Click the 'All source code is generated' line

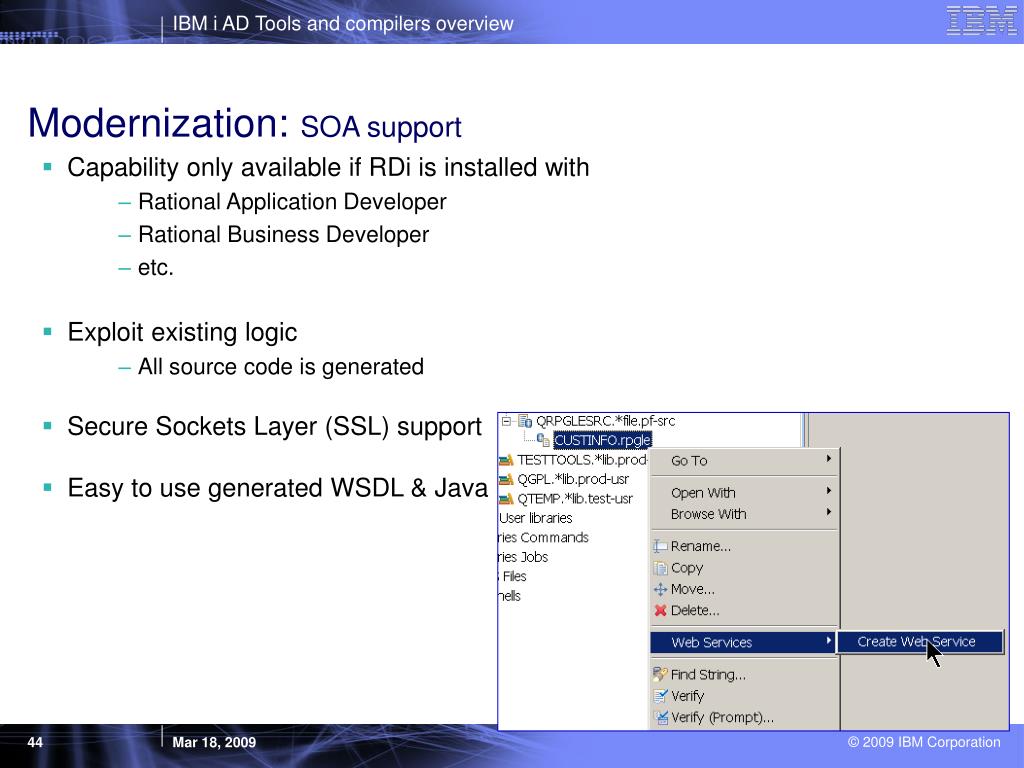(281, 367)
